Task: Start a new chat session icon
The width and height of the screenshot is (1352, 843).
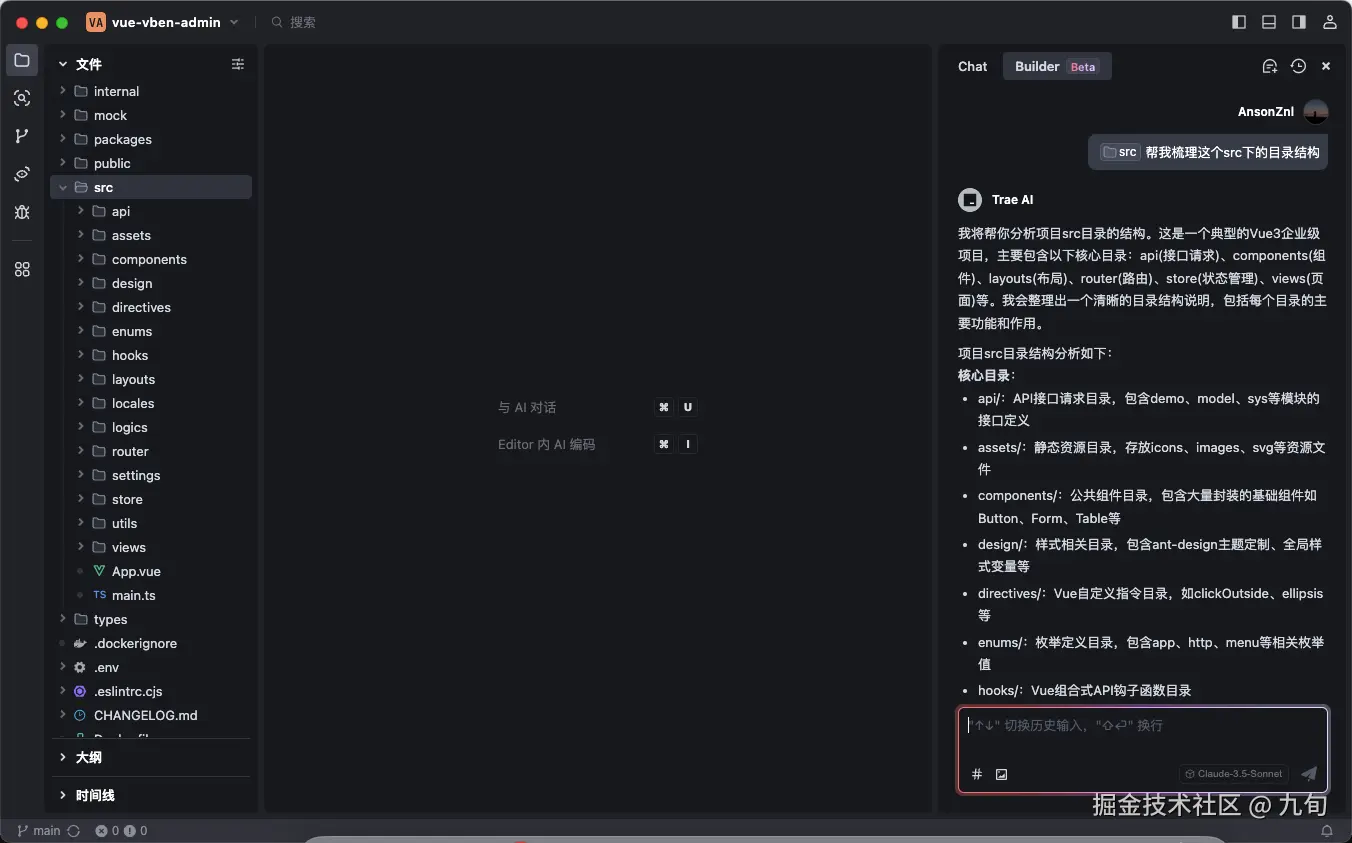Action: coord(1270,66)
